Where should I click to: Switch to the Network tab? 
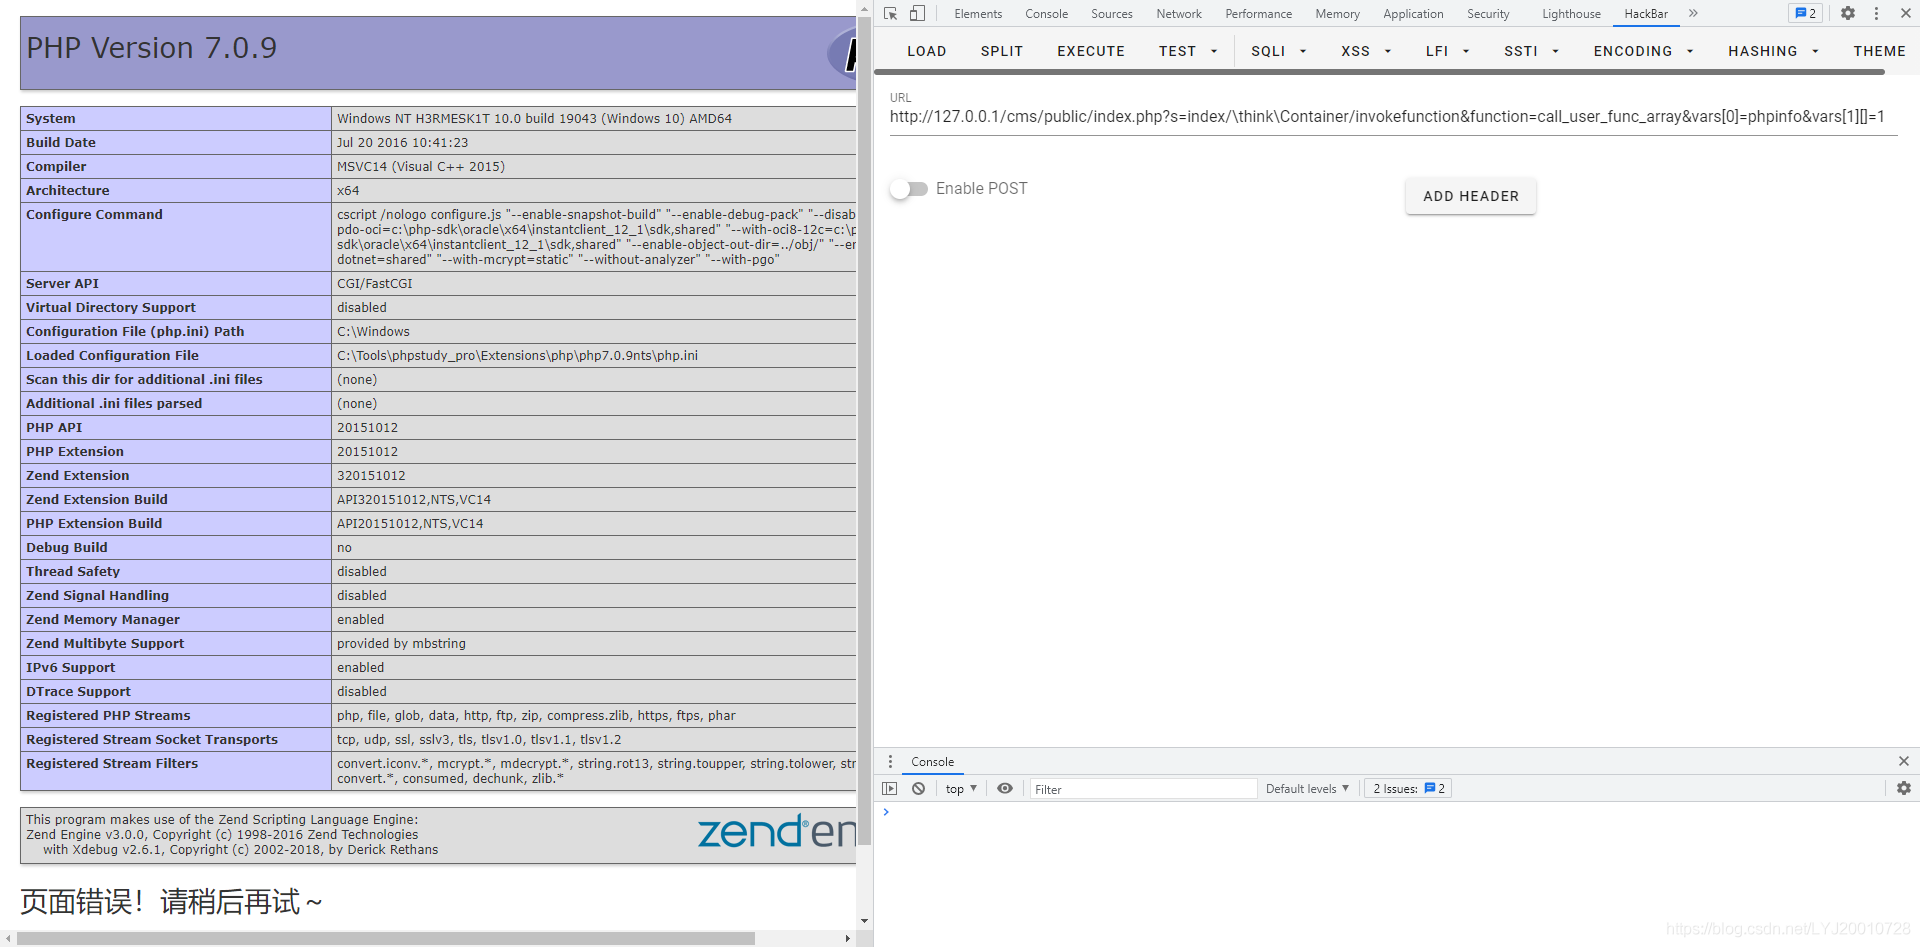[1179, 14]
